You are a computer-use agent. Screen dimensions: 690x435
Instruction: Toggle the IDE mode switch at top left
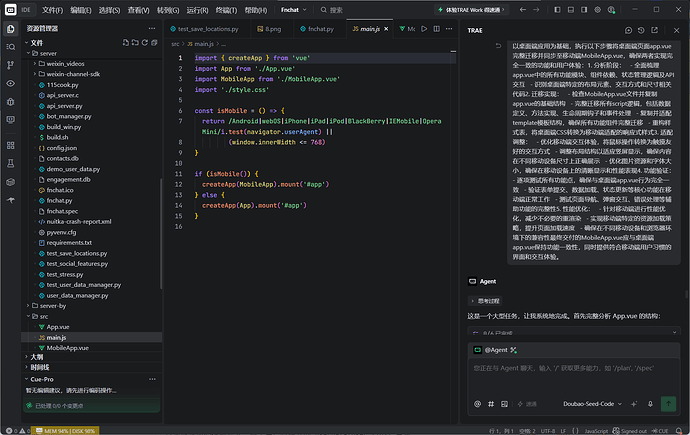18,10
